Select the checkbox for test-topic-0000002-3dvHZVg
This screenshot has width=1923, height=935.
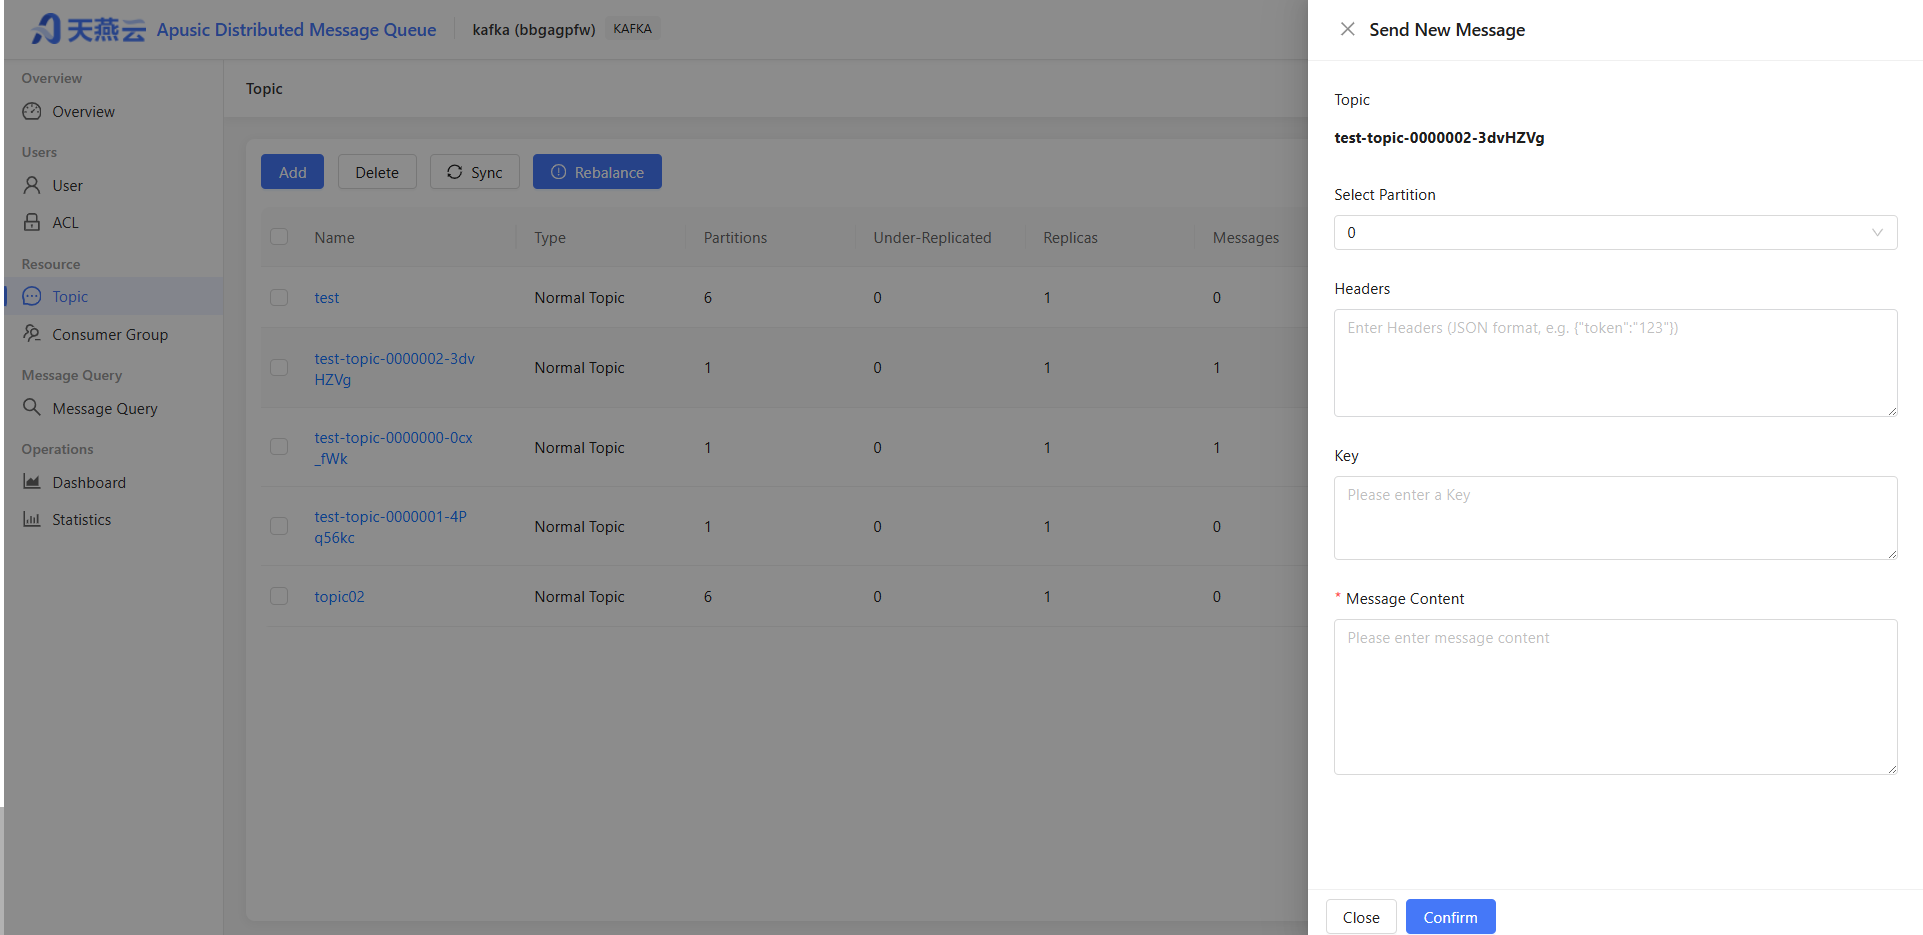279,368
